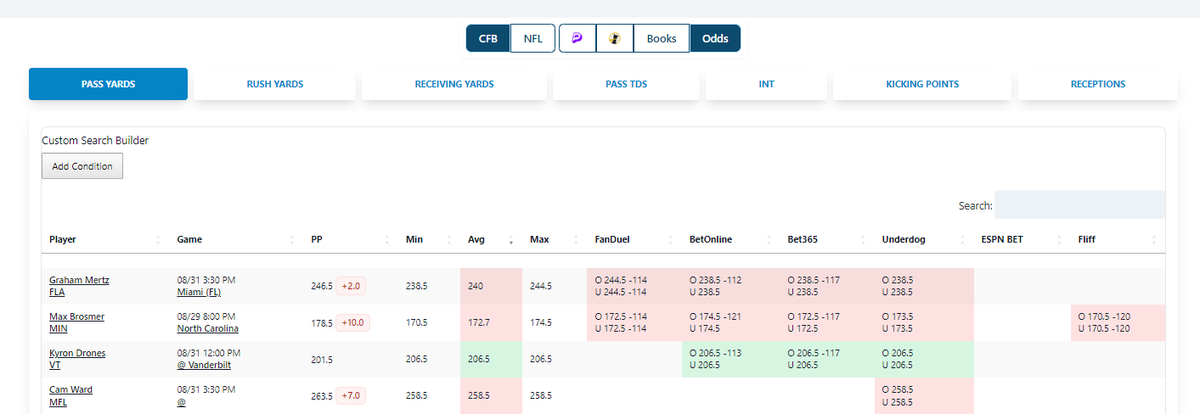Open the INT tab
Image resolution: width=1200 pixels, height=414 pixels.
coord(766,84)
